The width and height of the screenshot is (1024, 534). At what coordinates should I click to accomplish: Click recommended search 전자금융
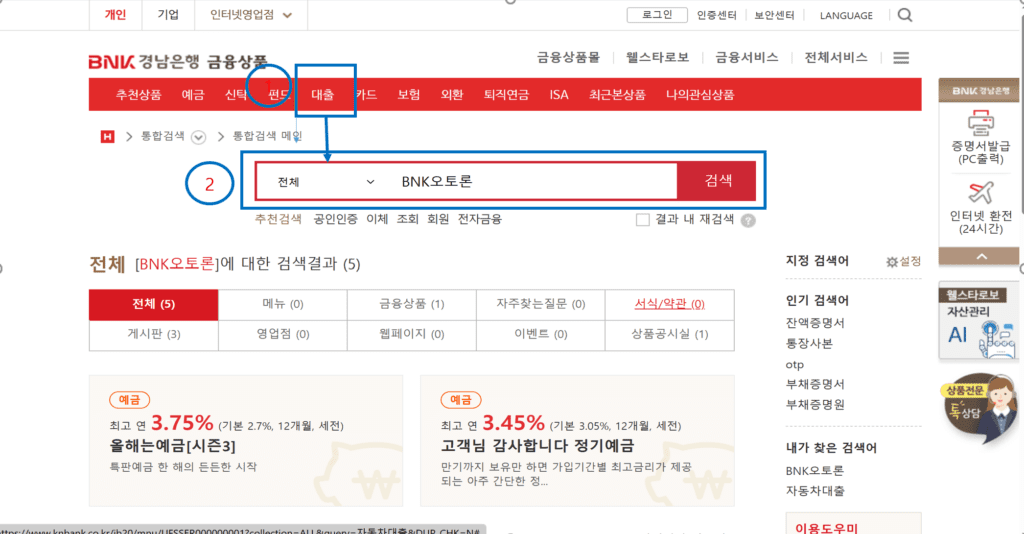[x=479, y=219]
